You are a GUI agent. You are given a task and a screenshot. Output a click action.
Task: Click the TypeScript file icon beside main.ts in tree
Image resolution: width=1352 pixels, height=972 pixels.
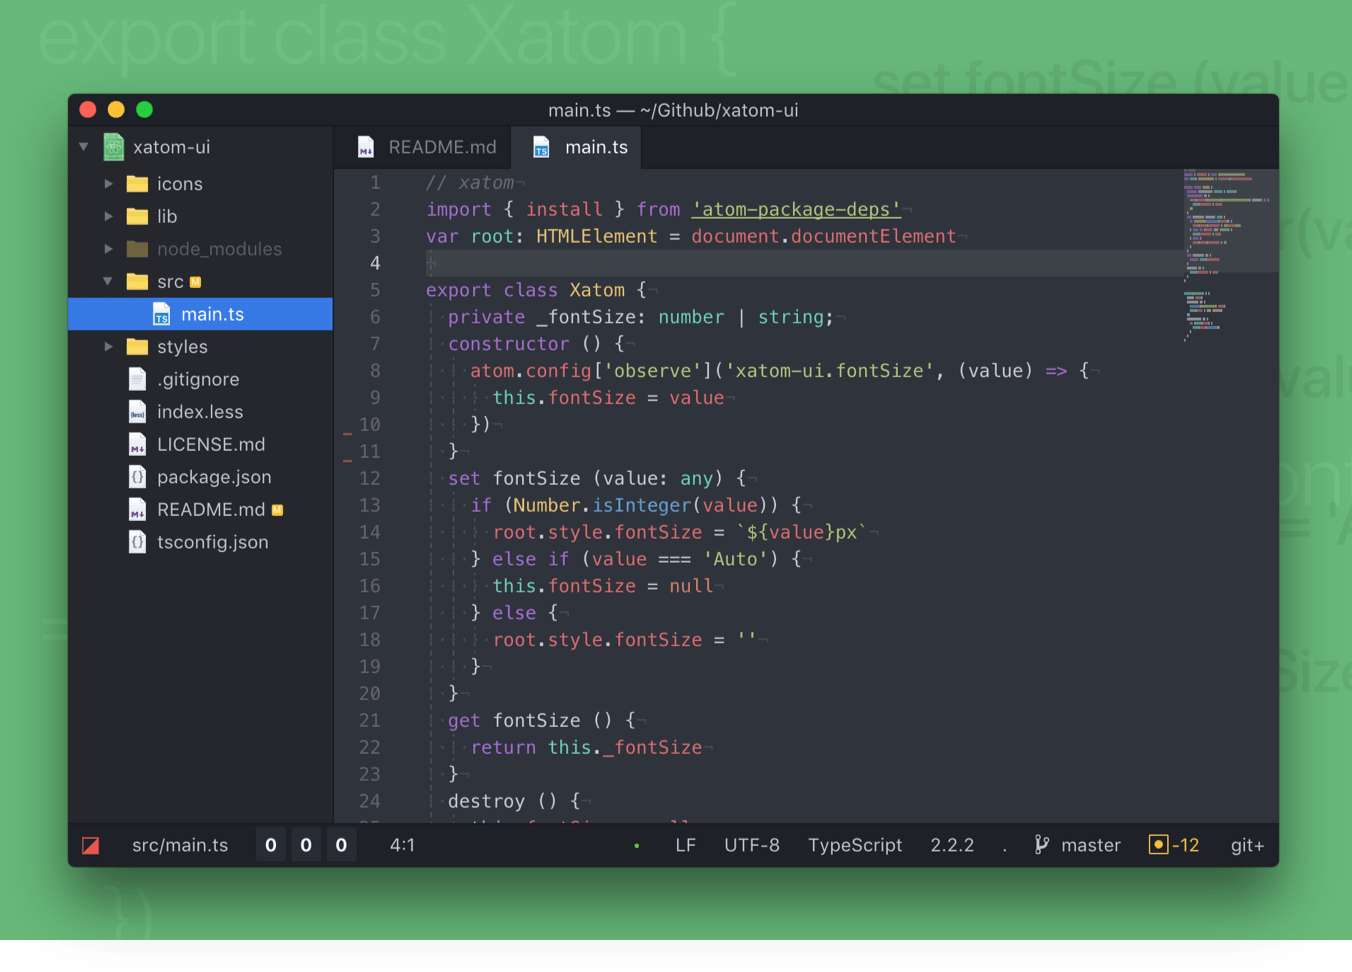[x=160, y=314]
